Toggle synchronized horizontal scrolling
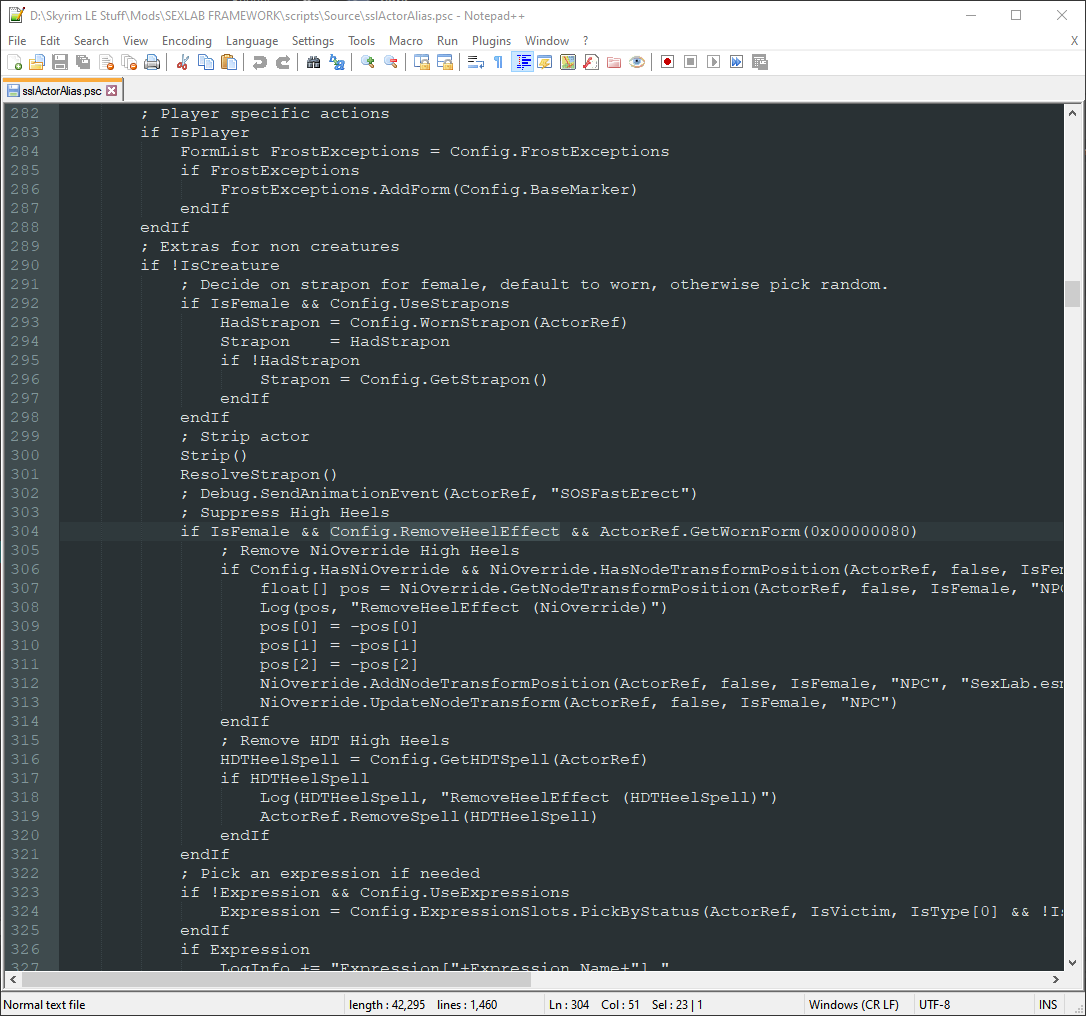 [445, 62]
